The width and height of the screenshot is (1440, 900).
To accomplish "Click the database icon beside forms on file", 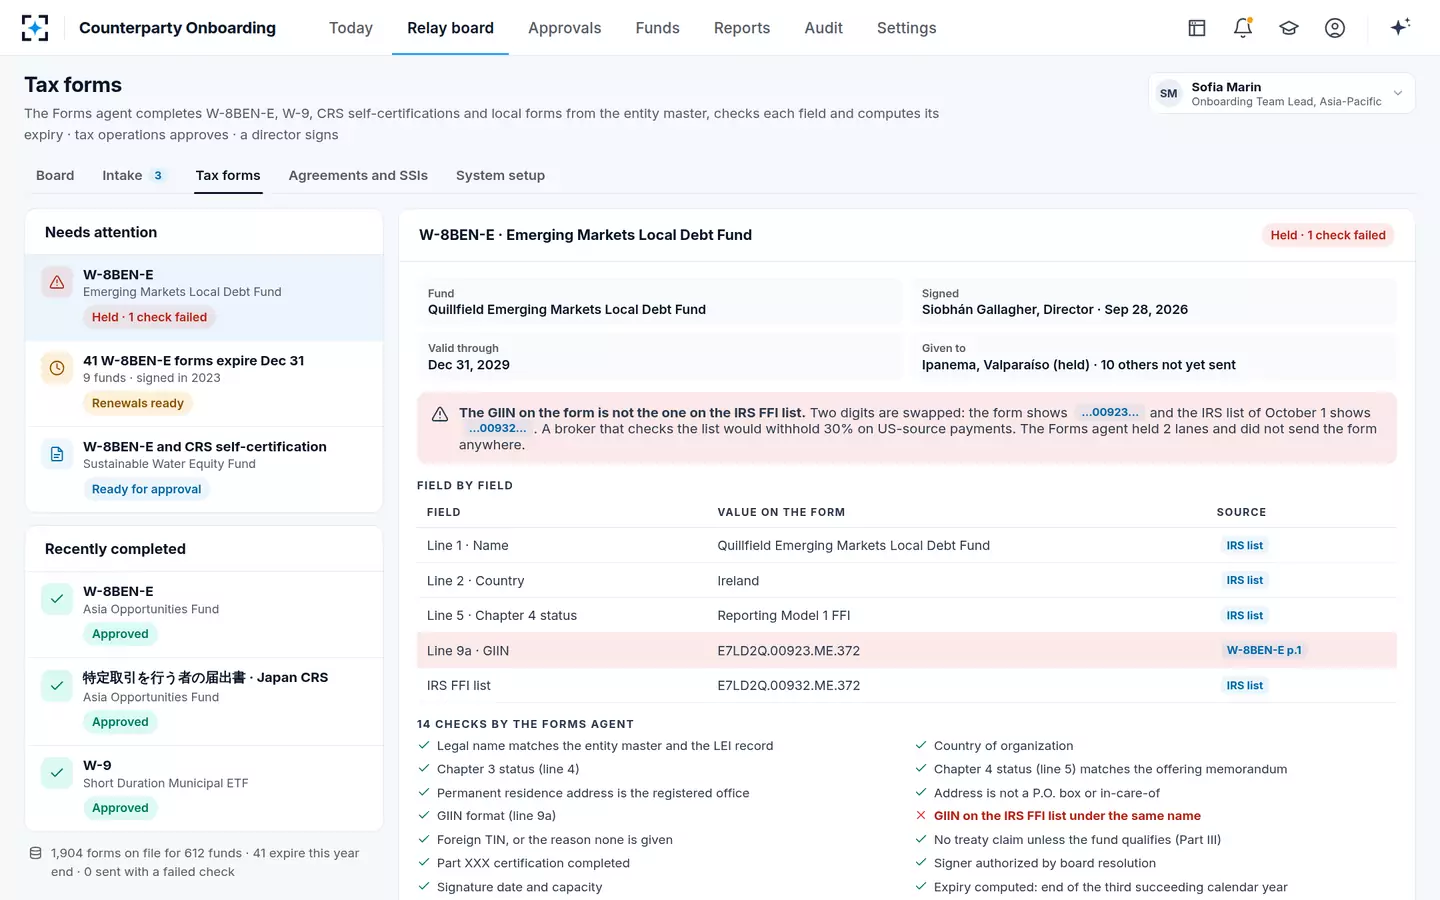I will click(x=36, y=853).
